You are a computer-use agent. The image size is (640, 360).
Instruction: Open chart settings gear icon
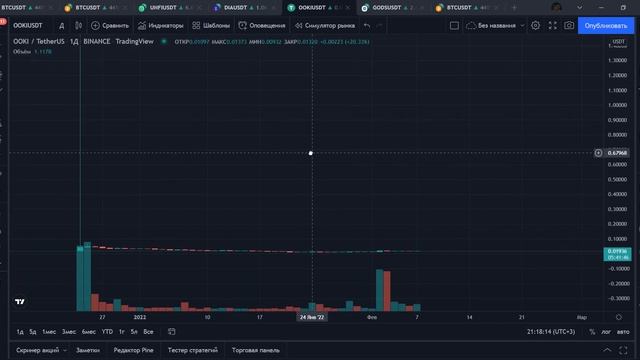(535, 26)
